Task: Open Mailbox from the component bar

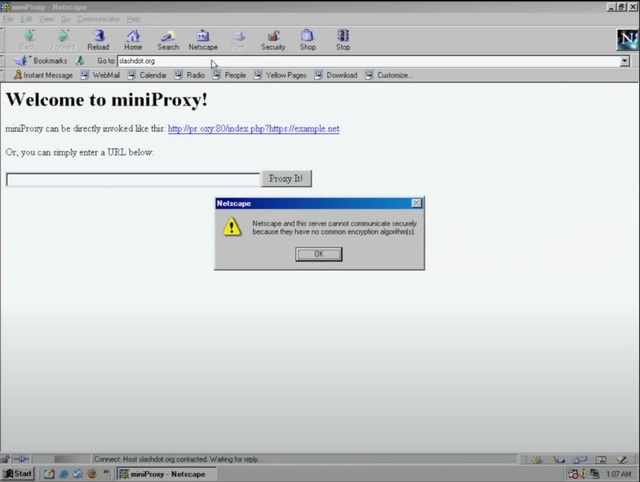Action: coord(558,460)
